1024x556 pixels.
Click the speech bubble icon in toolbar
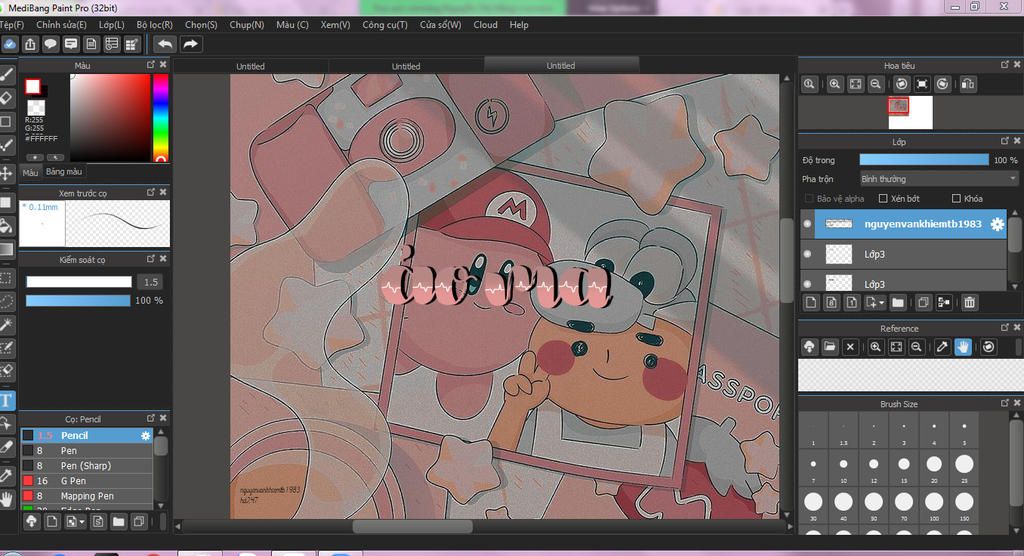[50, 44]
